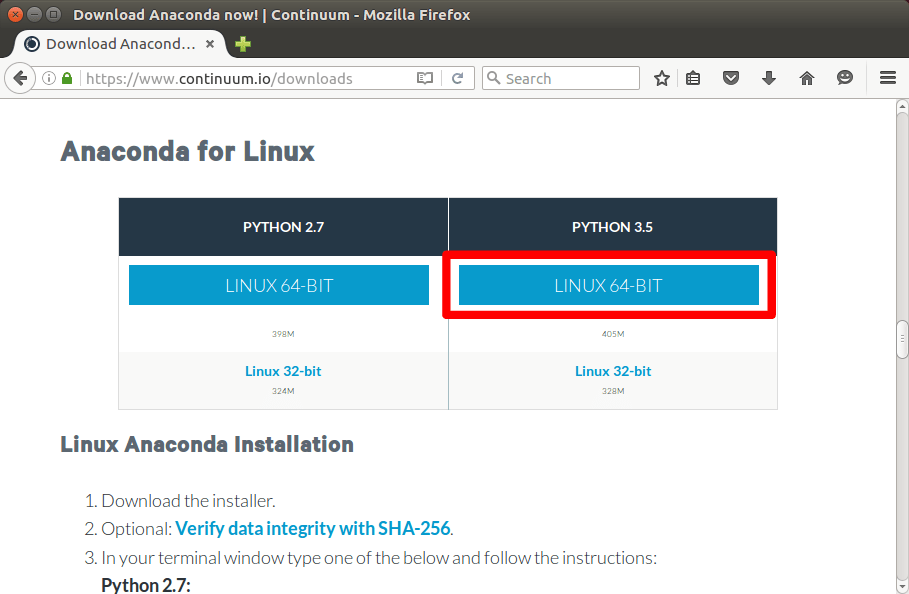Toggle Reader View icon in address bar
The image size is (909, 594).
pos(425,78)
